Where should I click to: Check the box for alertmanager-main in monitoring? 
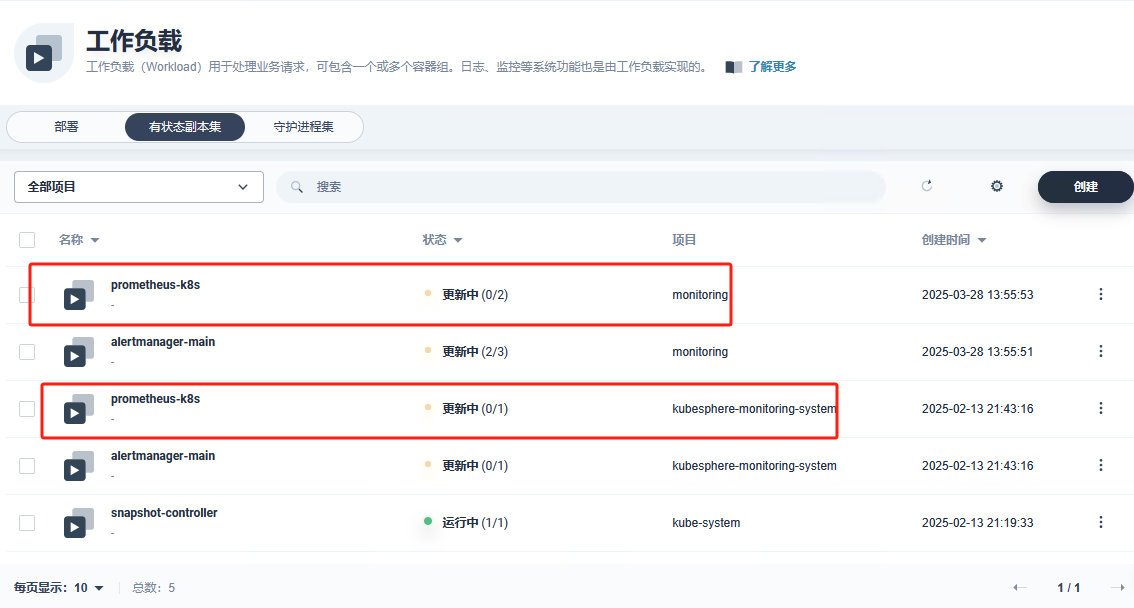[x=27, y=352]
